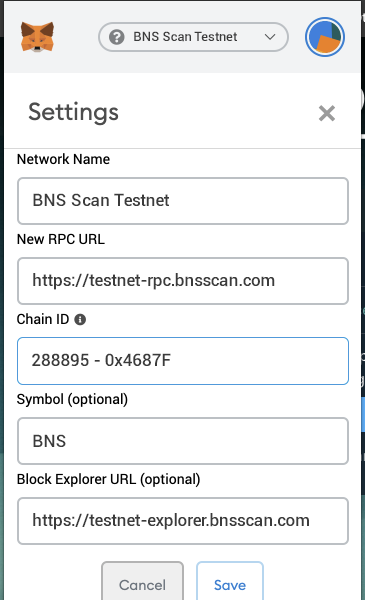Click the question mark network icon

[116, 37]
